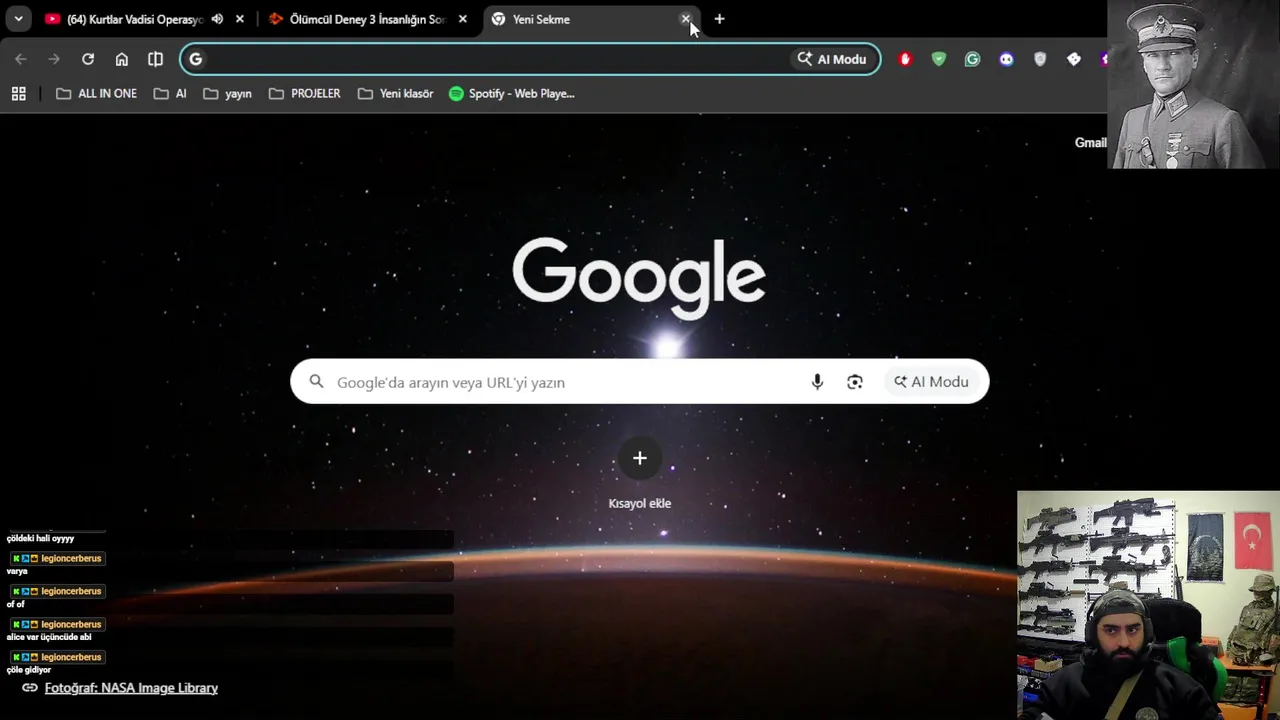This screenshot has width=1280, height=720.
Task: Open the home page icon
Action: click(122, 59)
